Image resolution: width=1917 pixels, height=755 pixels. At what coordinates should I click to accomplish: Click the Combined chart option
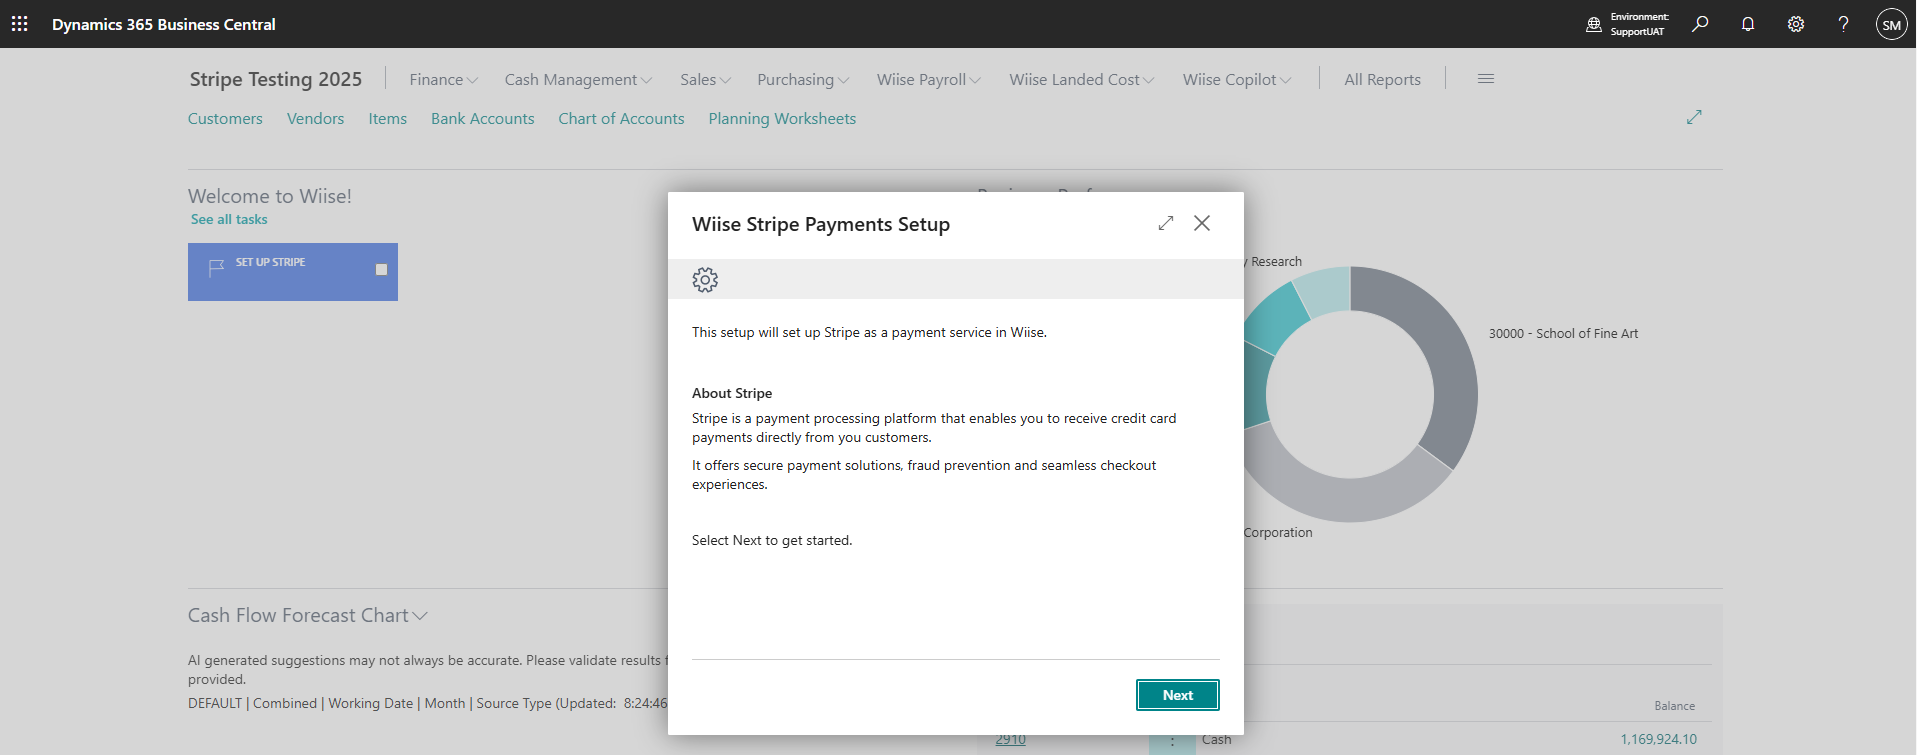tap(285, 703)
